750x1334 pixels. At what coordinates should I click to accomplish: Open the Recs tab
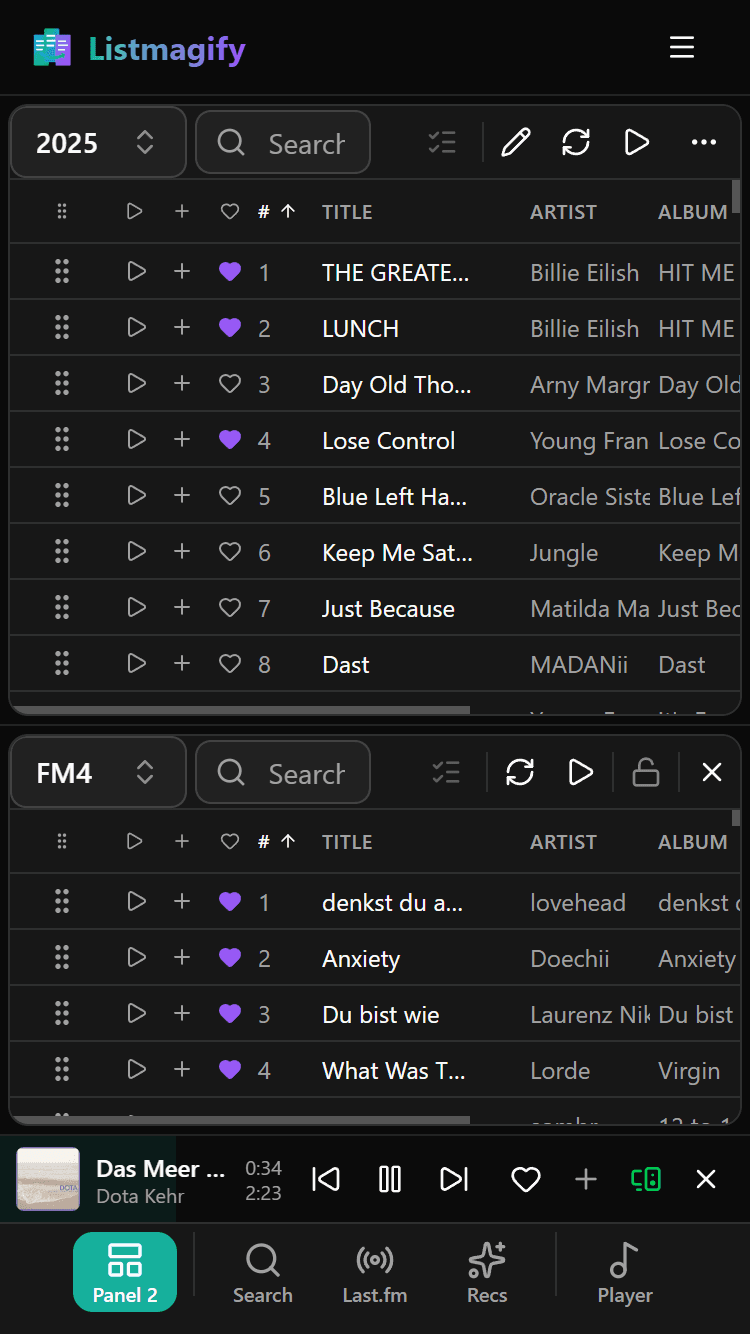(487, 1272)
